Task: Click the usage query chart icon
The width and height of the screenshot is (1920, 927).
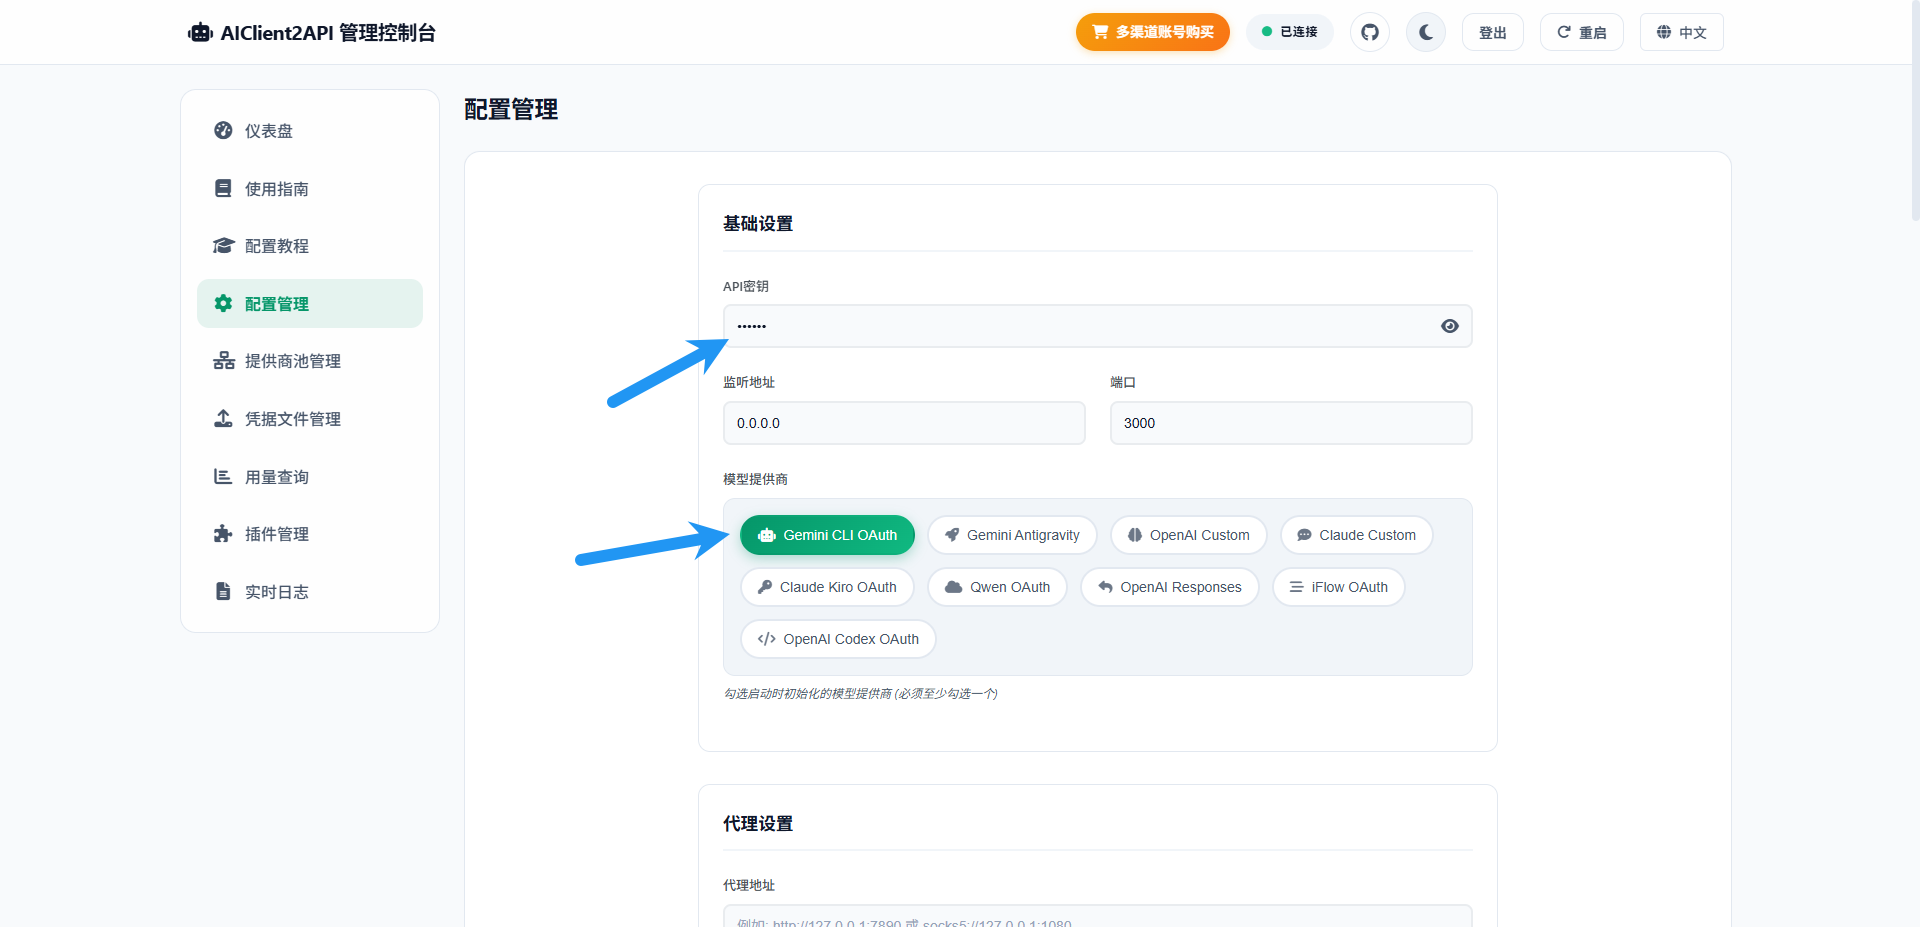Action: pos(224,477)
